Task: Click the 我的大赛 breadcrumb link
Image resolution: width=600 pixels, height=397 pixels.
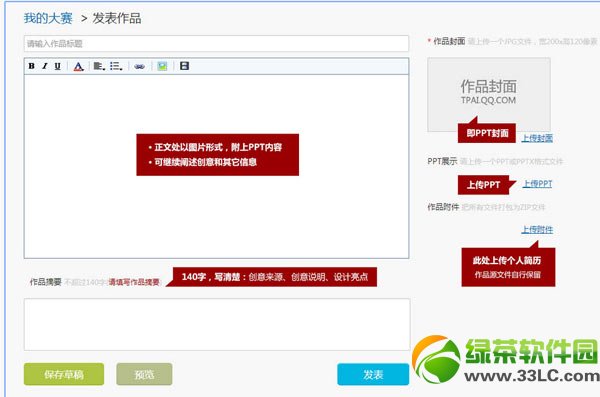Action: 48,18
